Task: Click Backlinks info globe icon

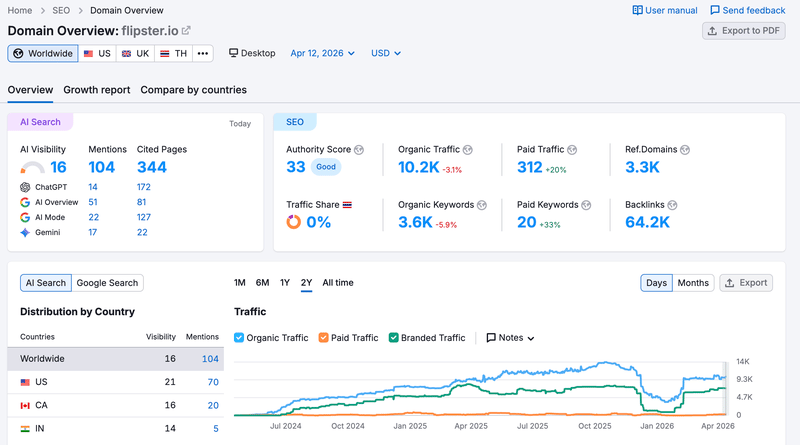Action: 672,205
